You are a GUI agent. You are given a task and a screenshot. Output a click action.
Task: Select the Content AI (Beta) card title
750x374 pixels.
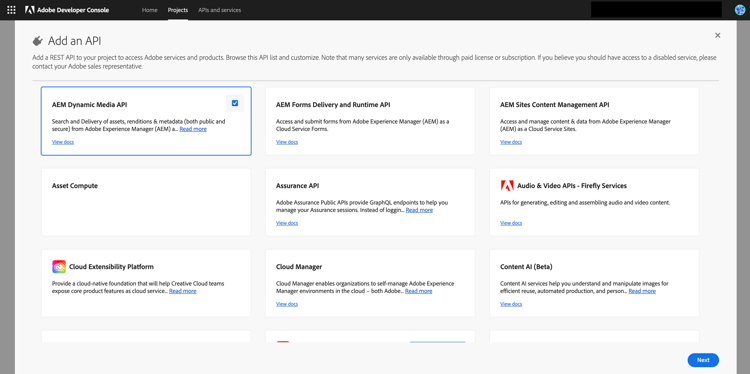[526, 267]
